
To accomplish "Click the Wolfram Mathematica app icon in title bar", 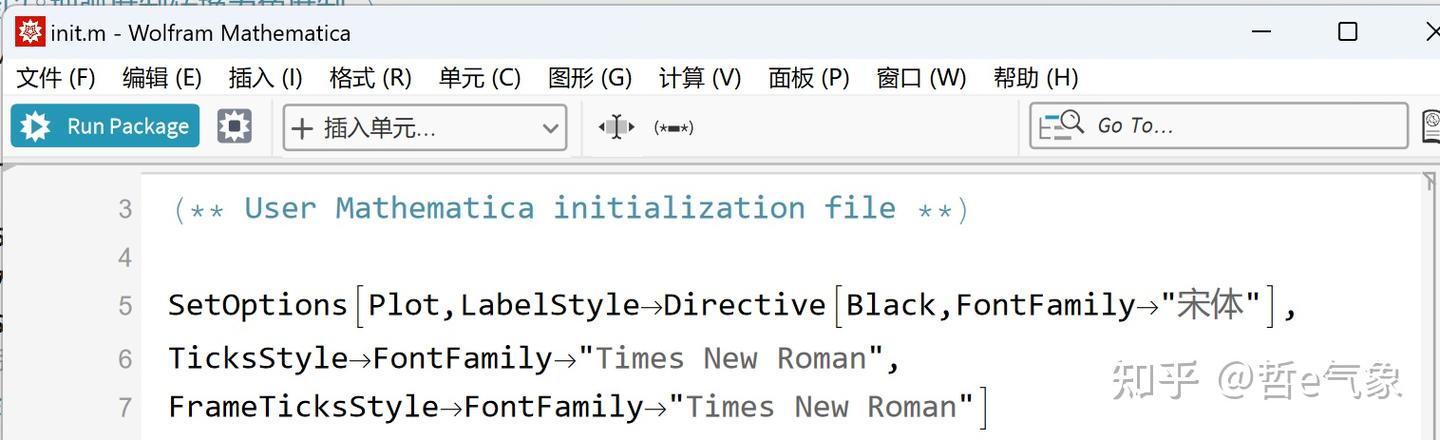I will pos(30,32).
